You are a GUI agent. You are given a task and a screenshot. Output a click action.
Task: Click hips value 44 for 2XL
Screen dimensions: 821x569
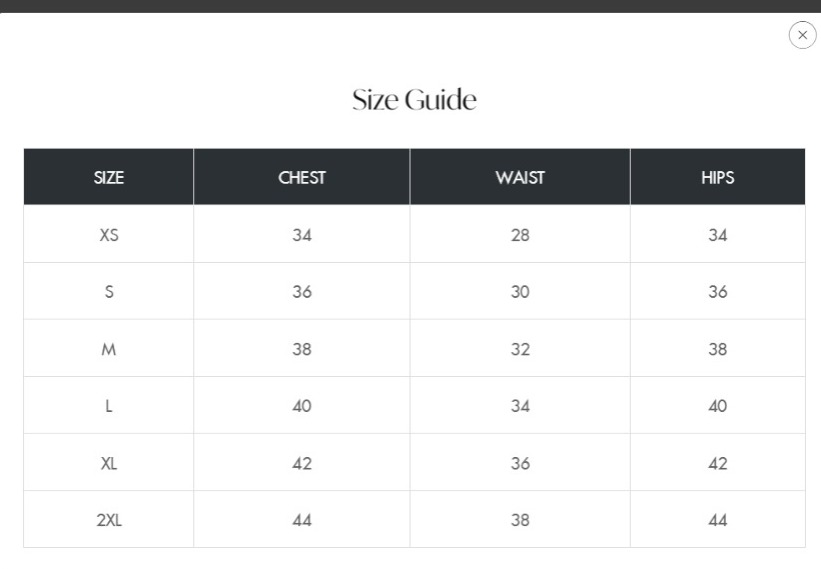point(717,520)
